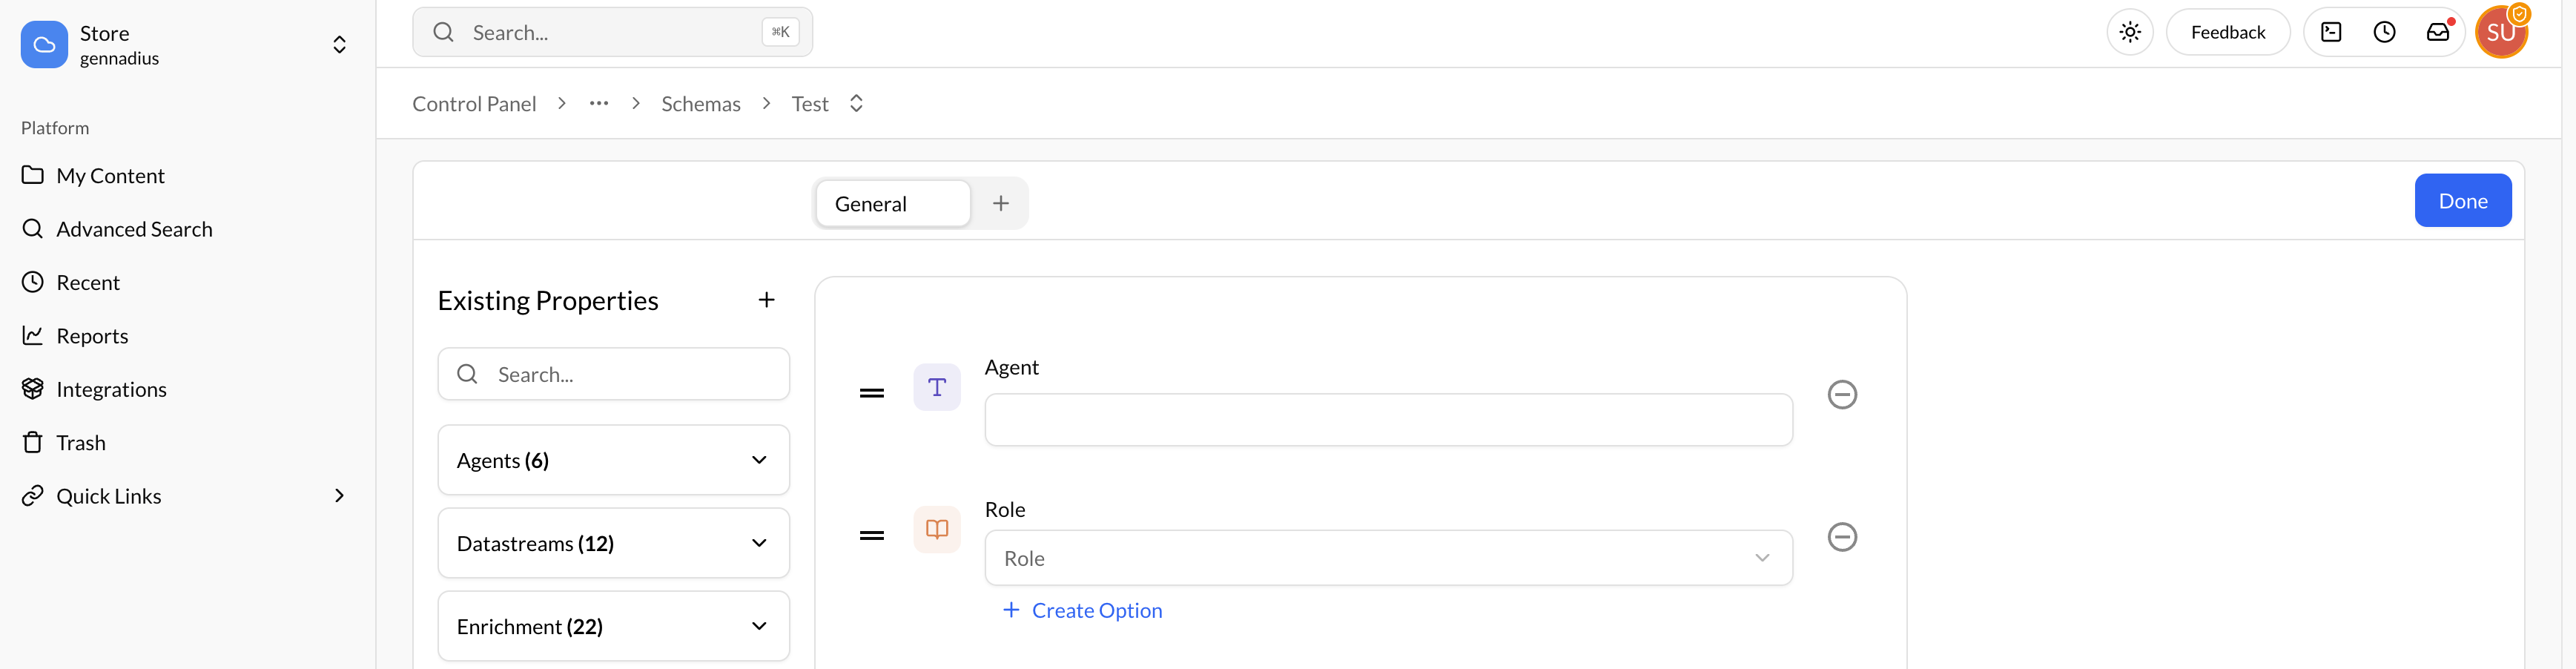Screen dimensions: 2576x669
Task: Click the Agent text input field
Action: point(1388,420)
